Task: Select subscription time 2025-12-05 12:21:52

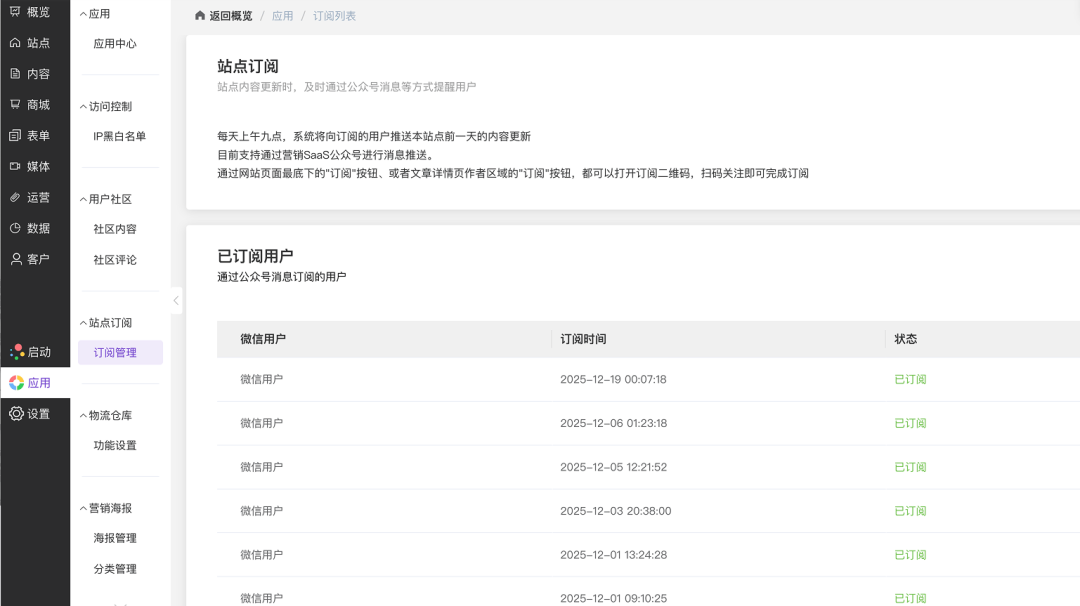Action: click(613, 467)
